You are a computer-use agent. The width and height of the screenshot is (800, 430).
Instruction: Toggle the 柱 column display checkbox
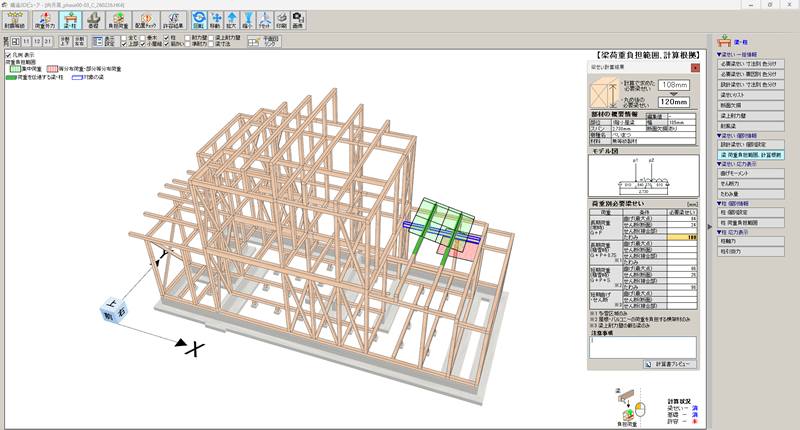point(169,37)
